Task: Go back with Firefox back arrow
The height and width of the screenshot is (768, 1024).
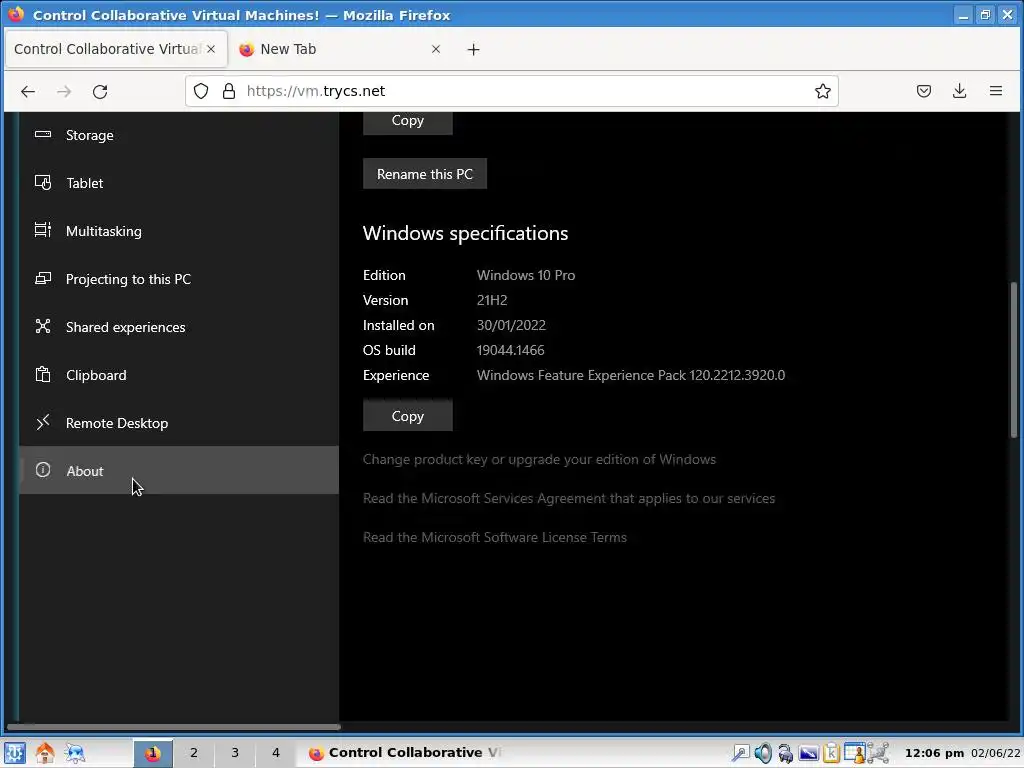Action: [28, 91]
